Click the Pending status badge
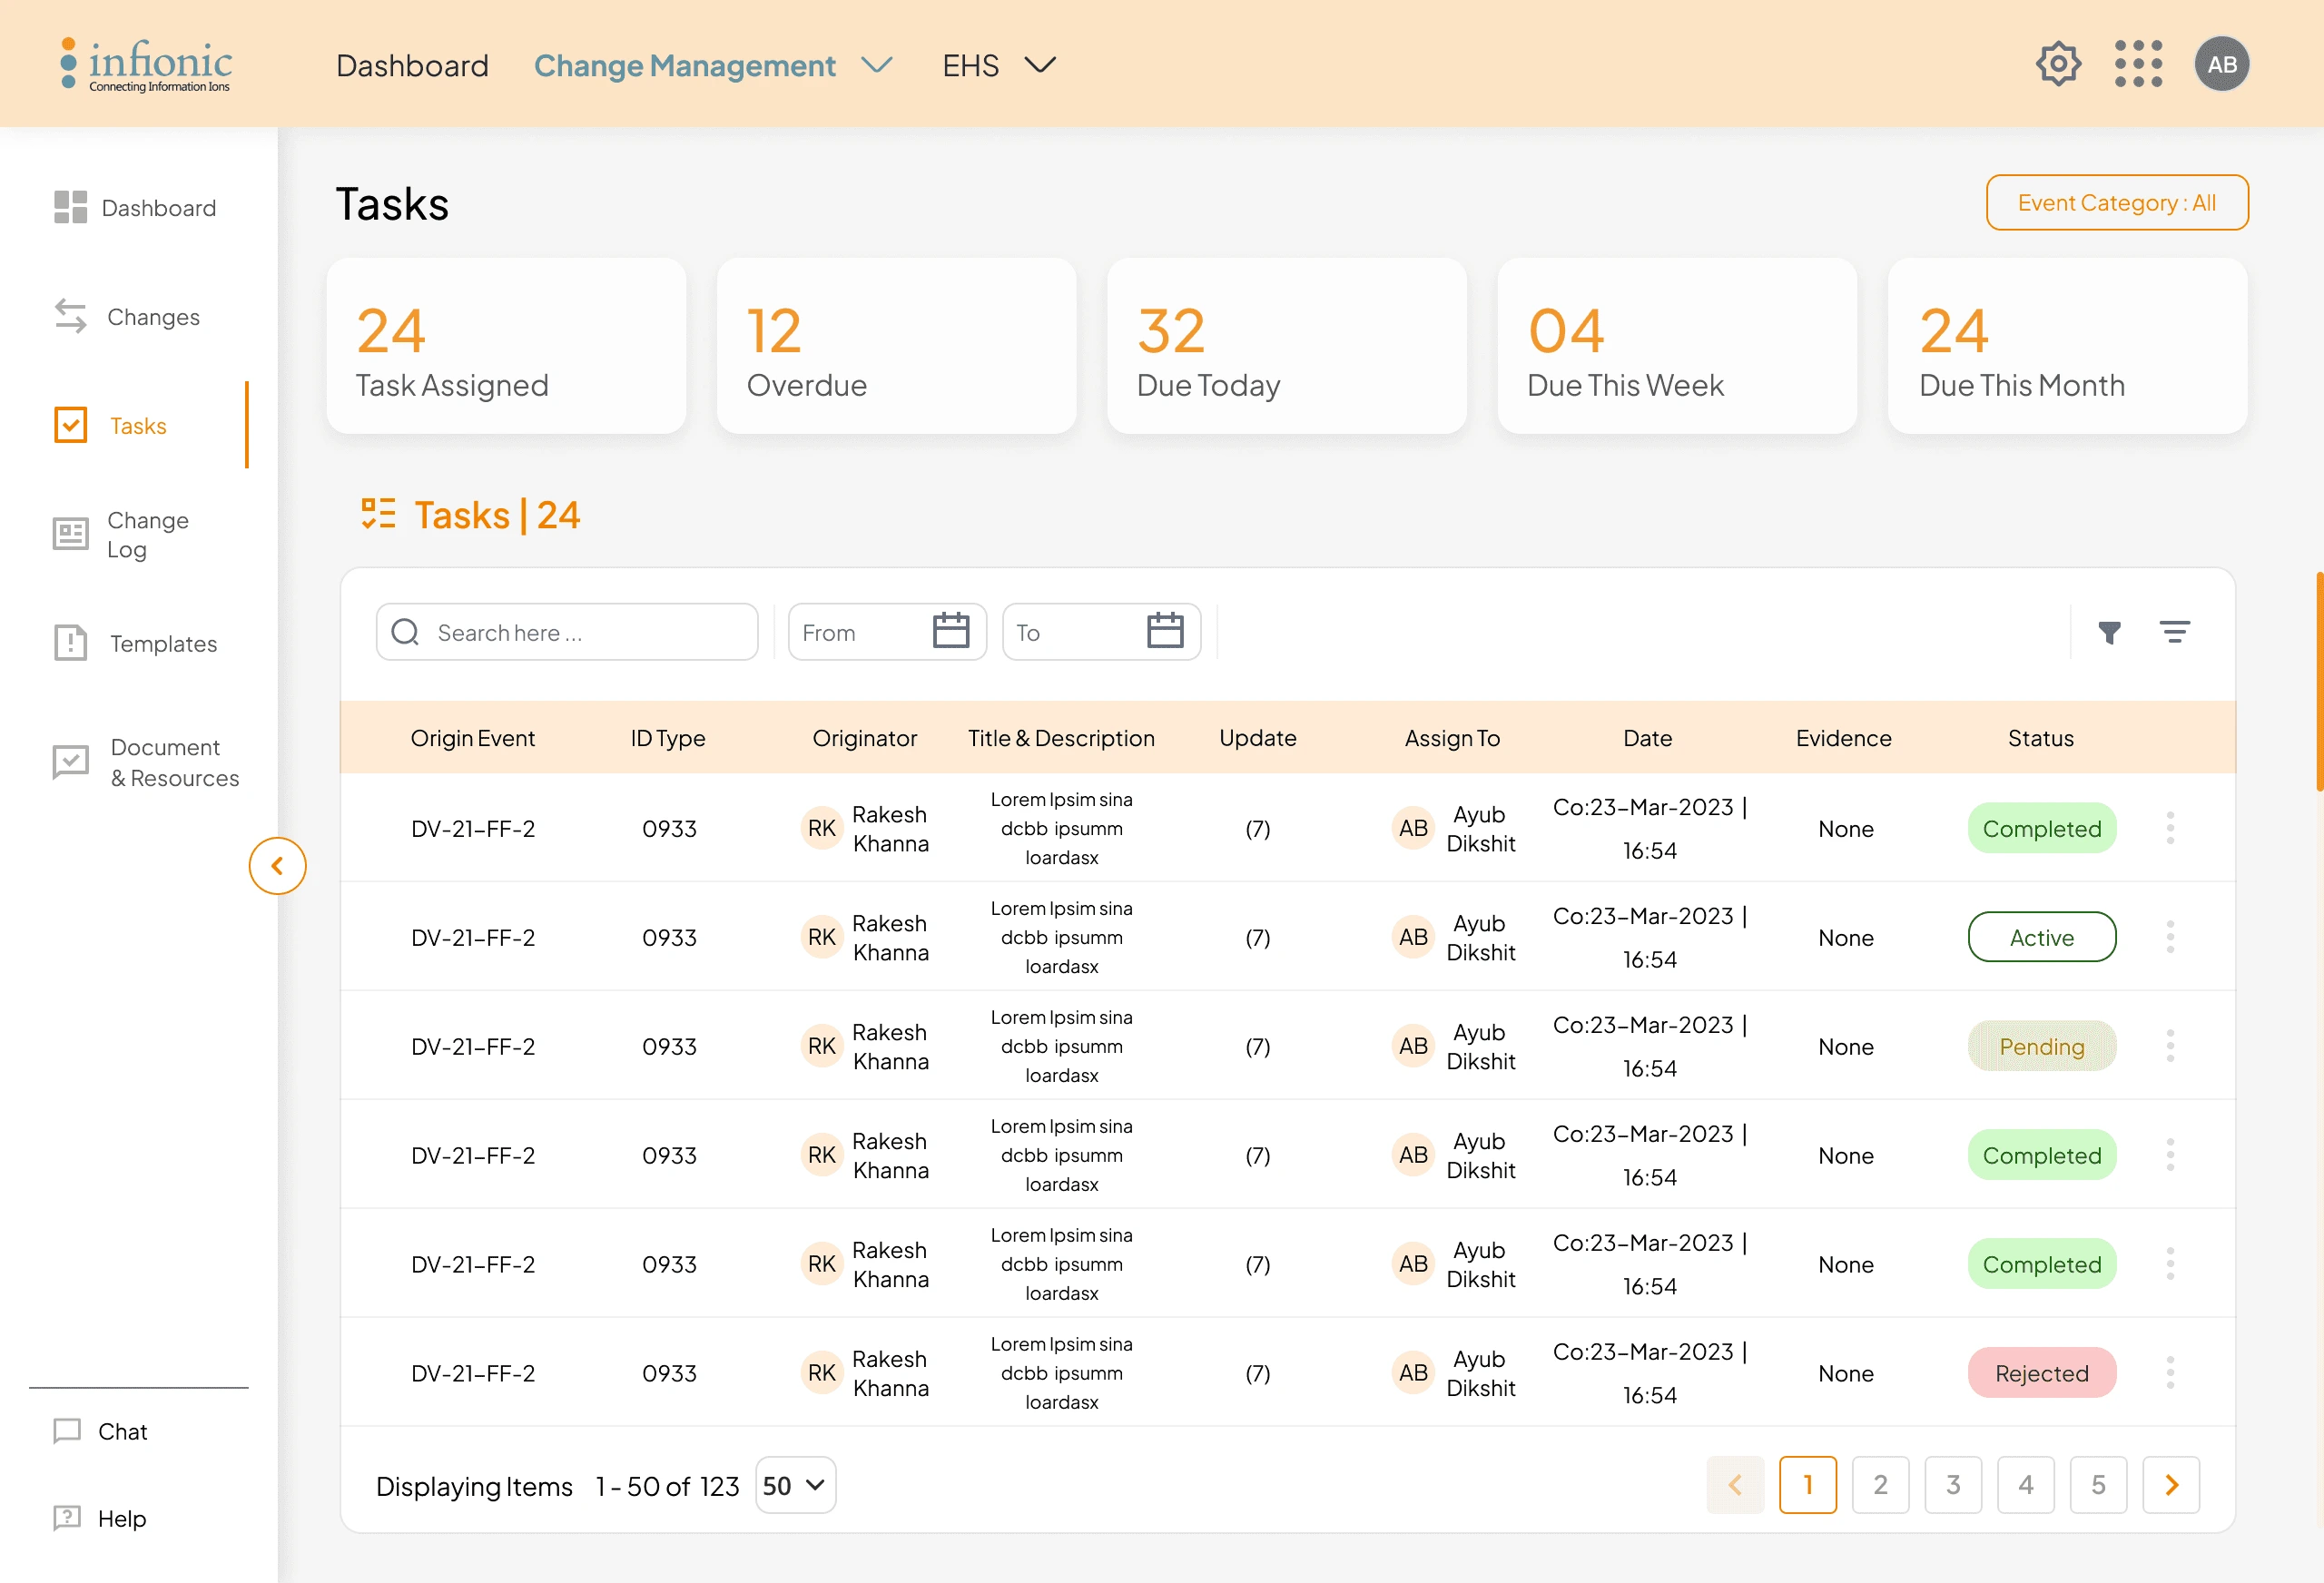 pyautogui.click(x=2041, y=1046)
